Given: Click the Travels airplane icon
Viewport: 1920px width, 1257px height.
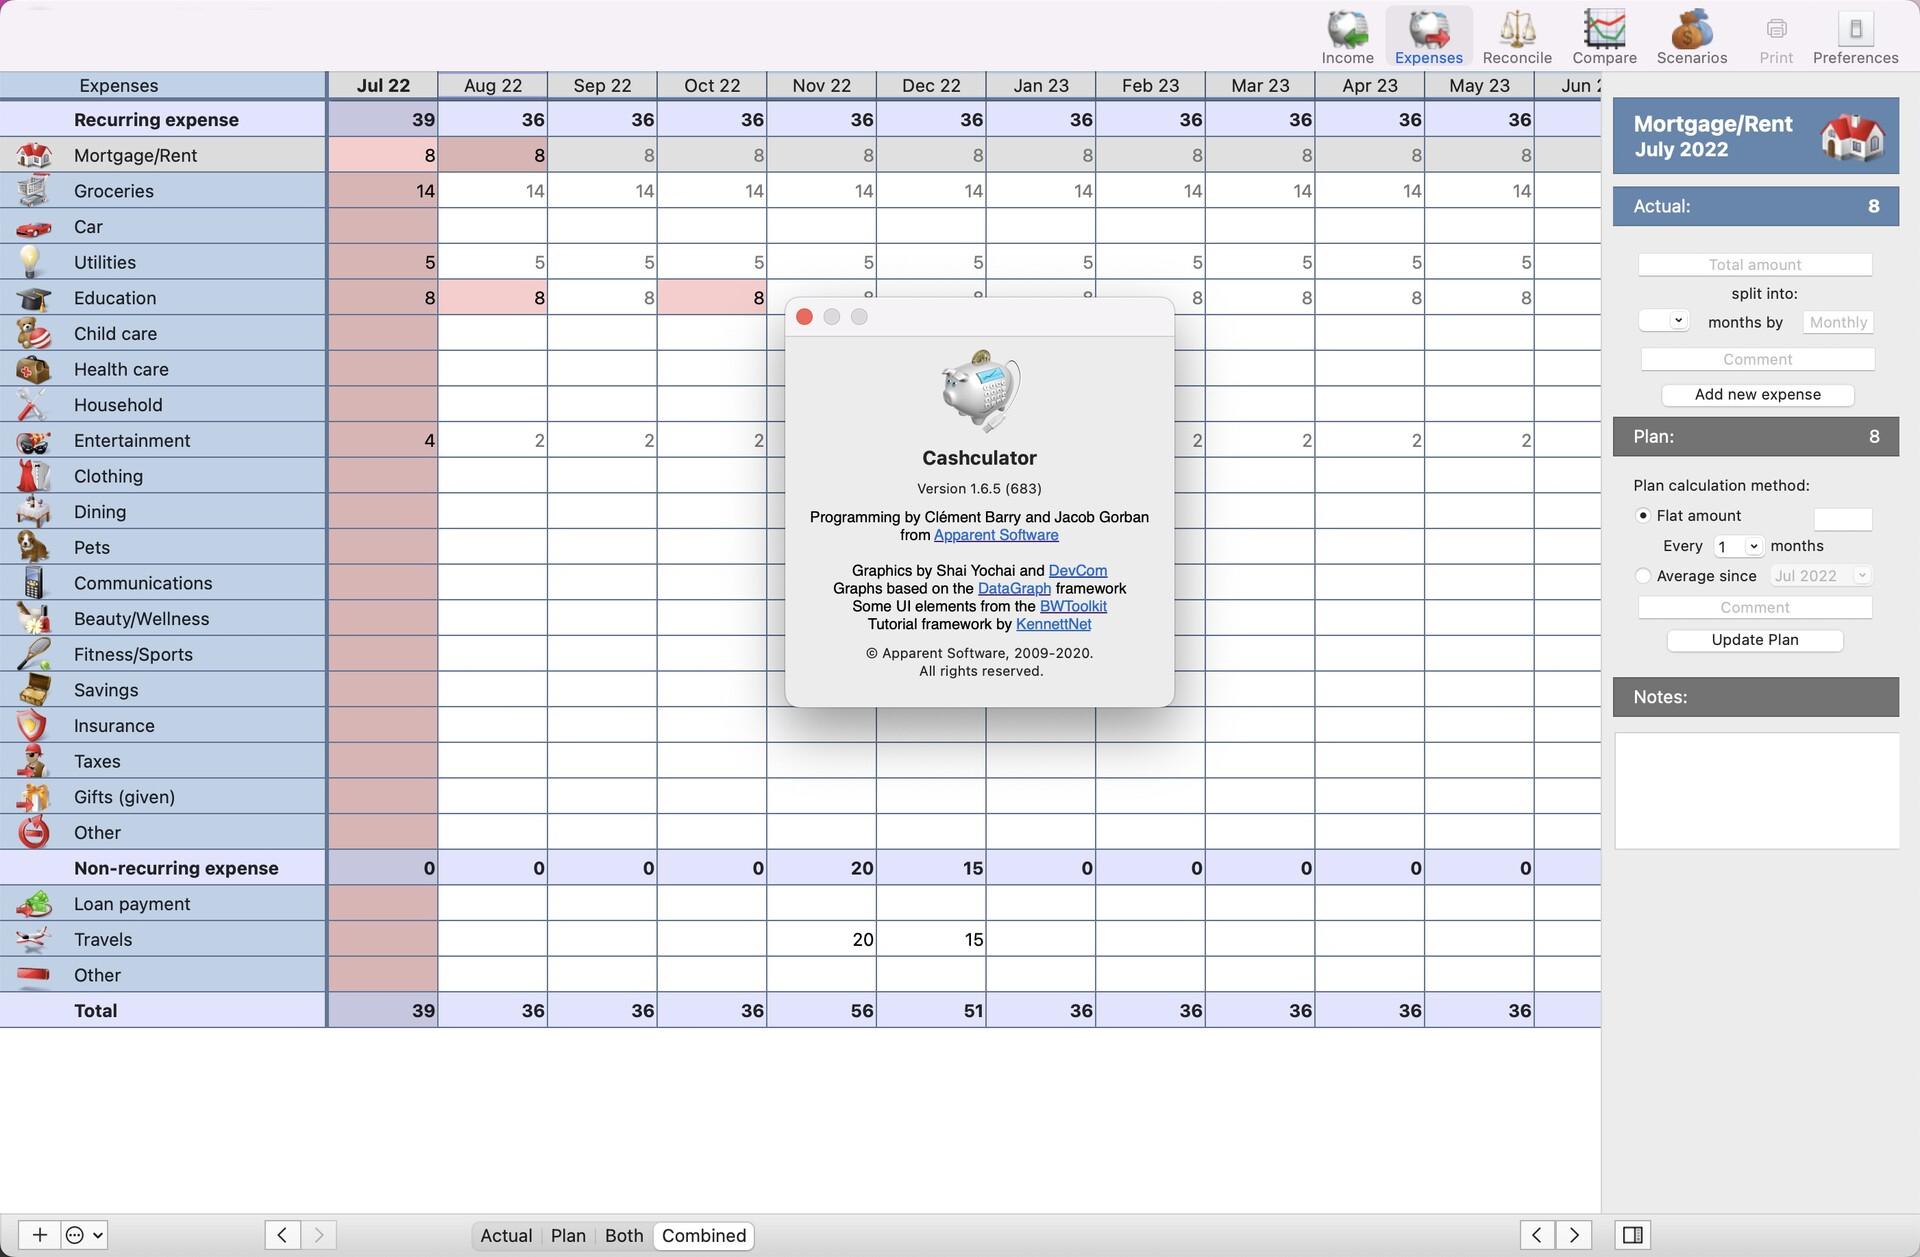Looking at the screenshot, I should click(x=32, y=939).
